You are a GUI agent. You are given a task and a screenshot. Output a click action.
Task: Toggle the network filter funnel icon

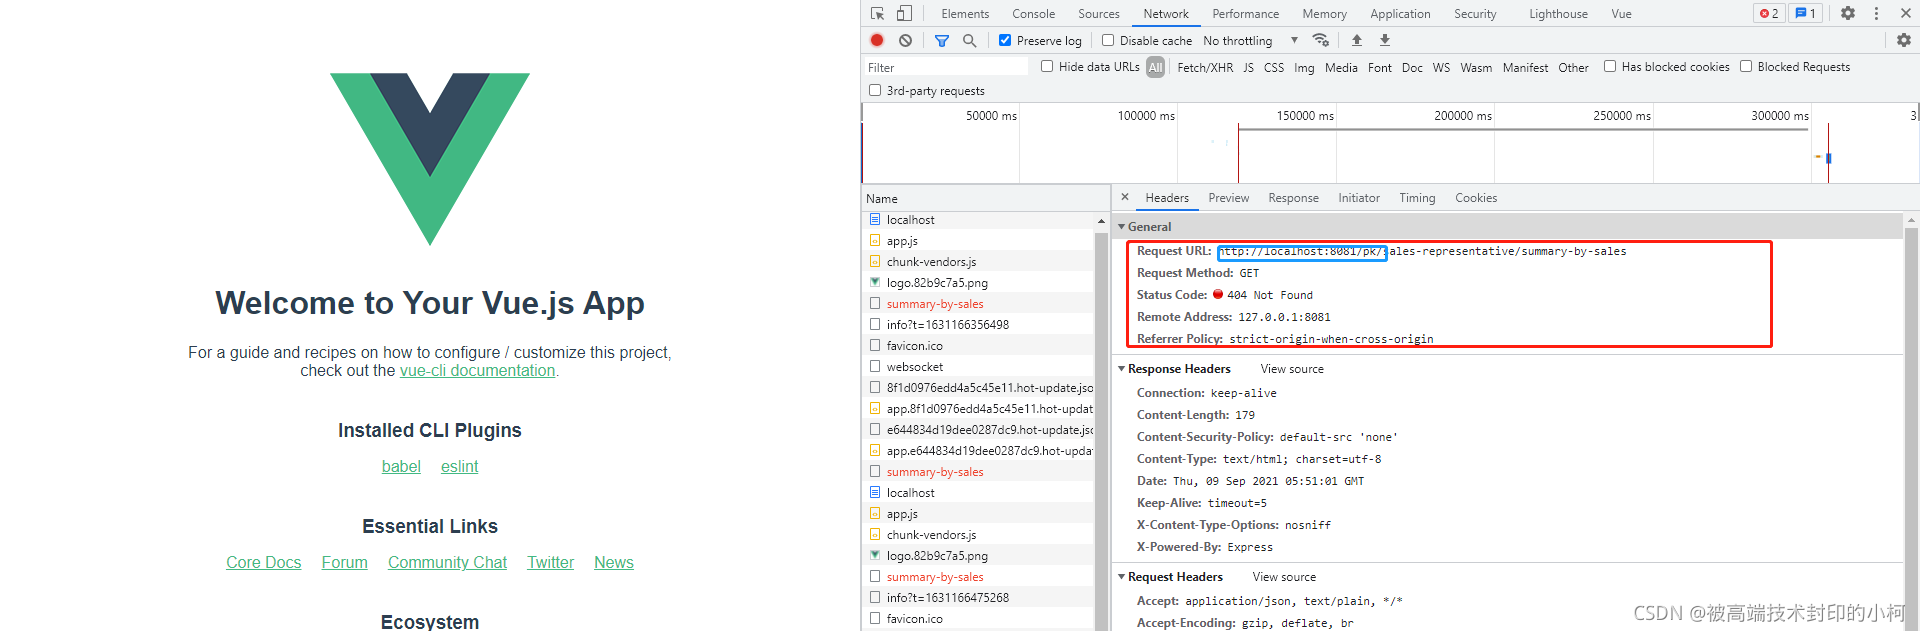[x=942, y=40]
